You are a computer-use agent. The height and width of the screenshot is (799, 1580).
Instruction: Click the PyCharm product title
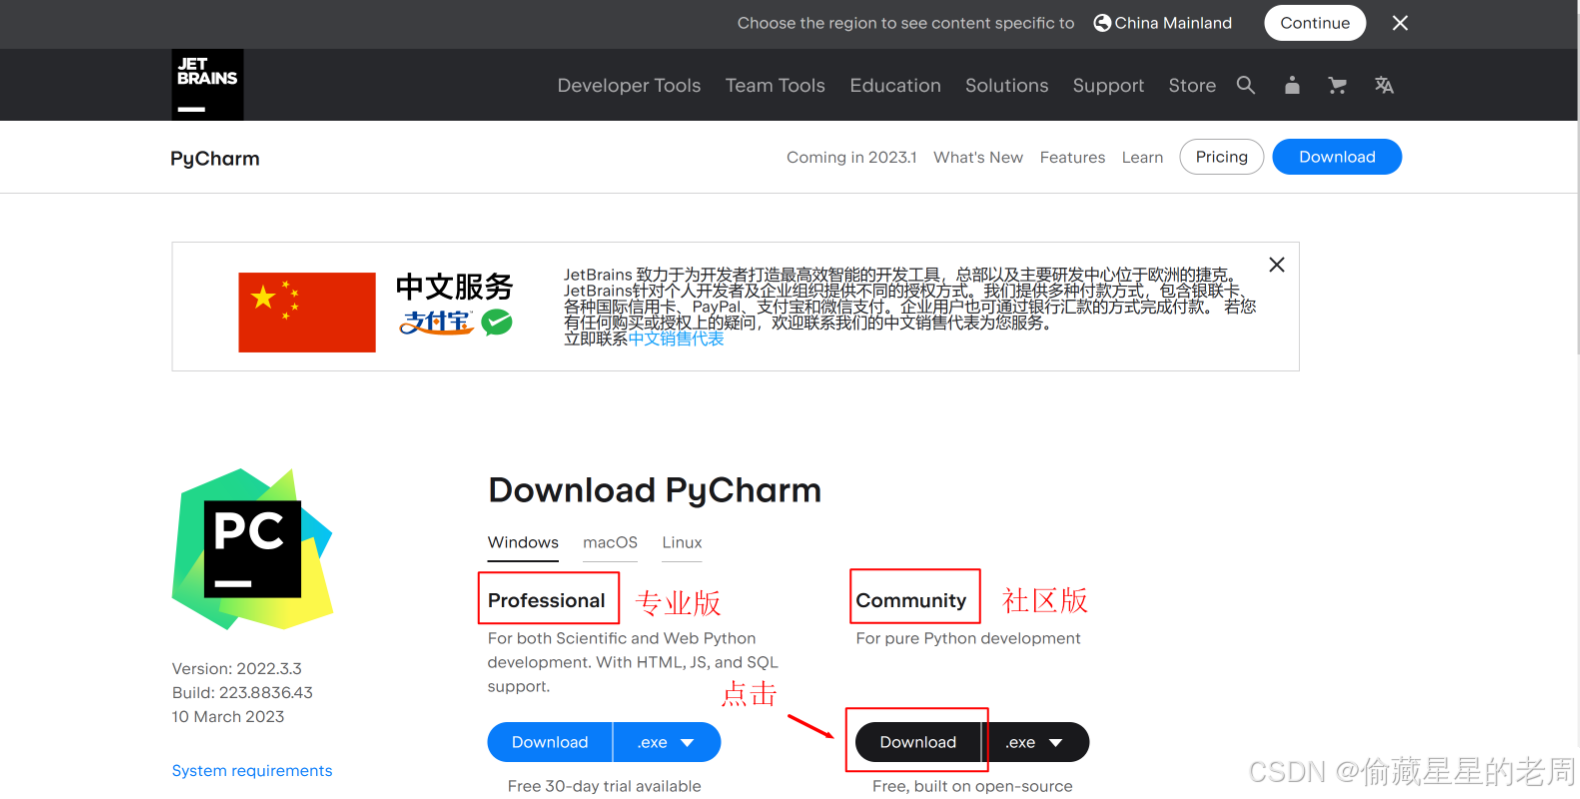215,158
